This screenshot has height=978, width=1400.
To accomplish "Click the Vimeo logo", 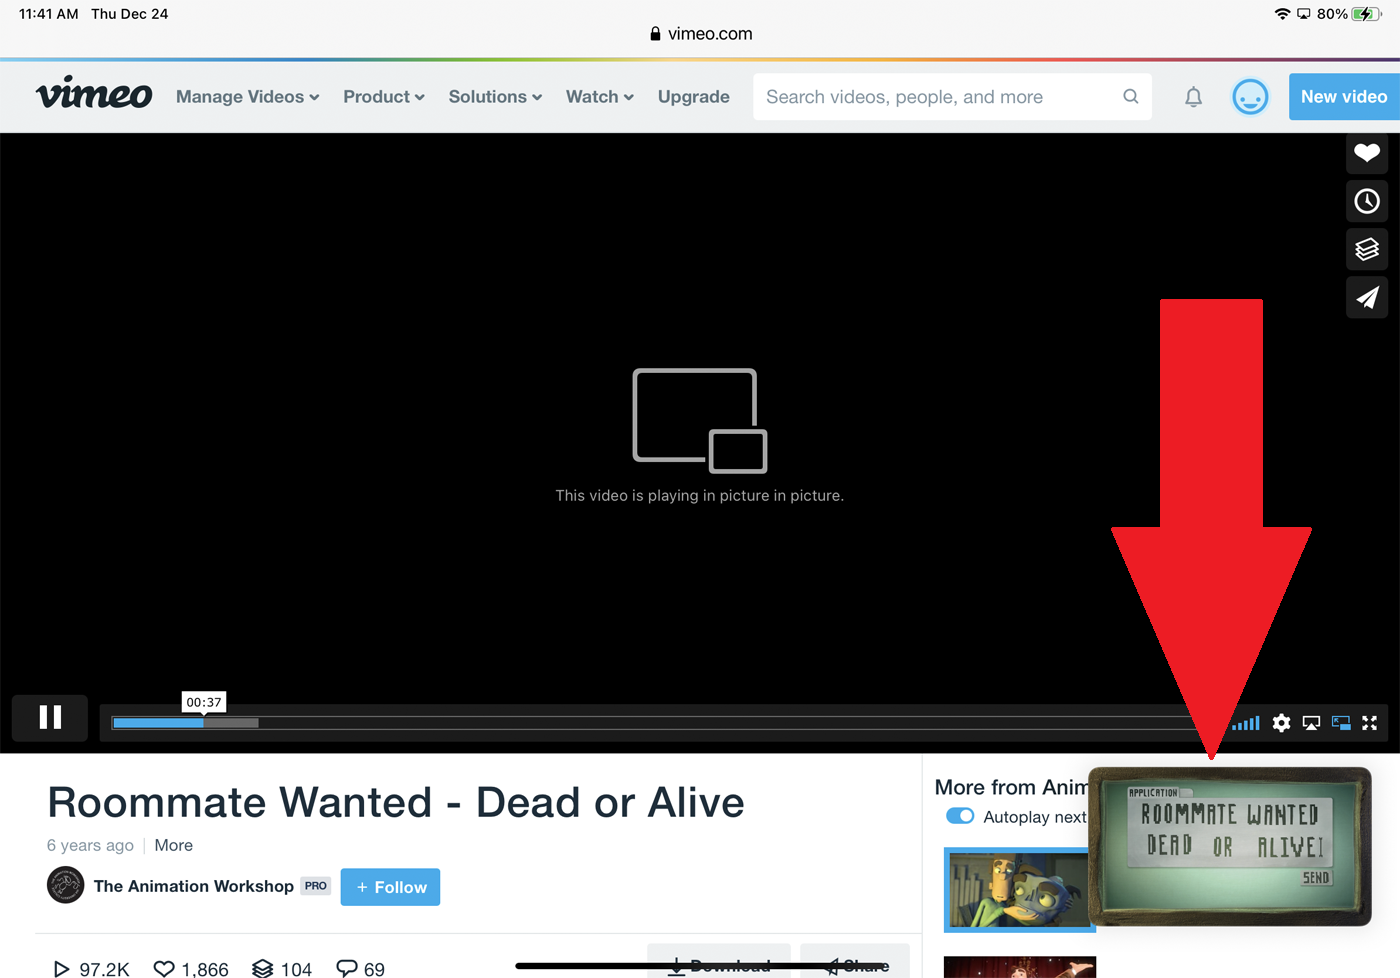I will [94, 94].
